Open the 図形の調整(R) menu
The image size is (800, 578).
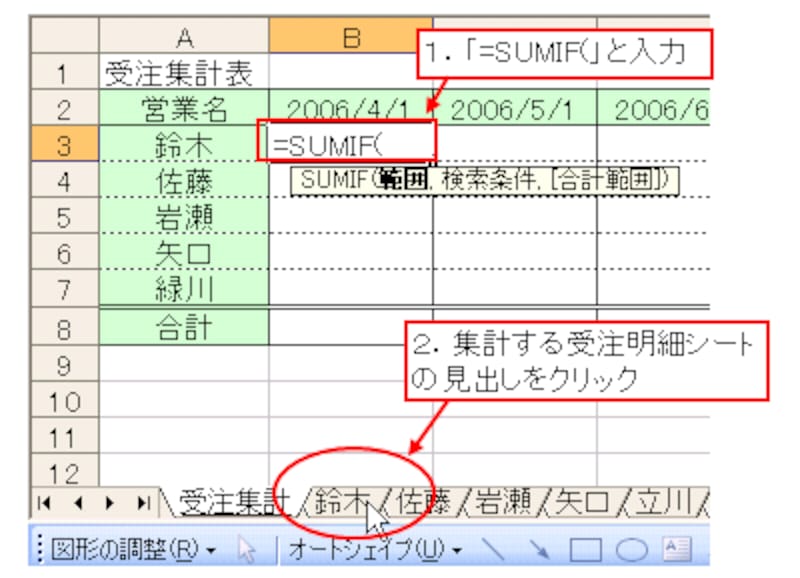[x=133, y=550]
